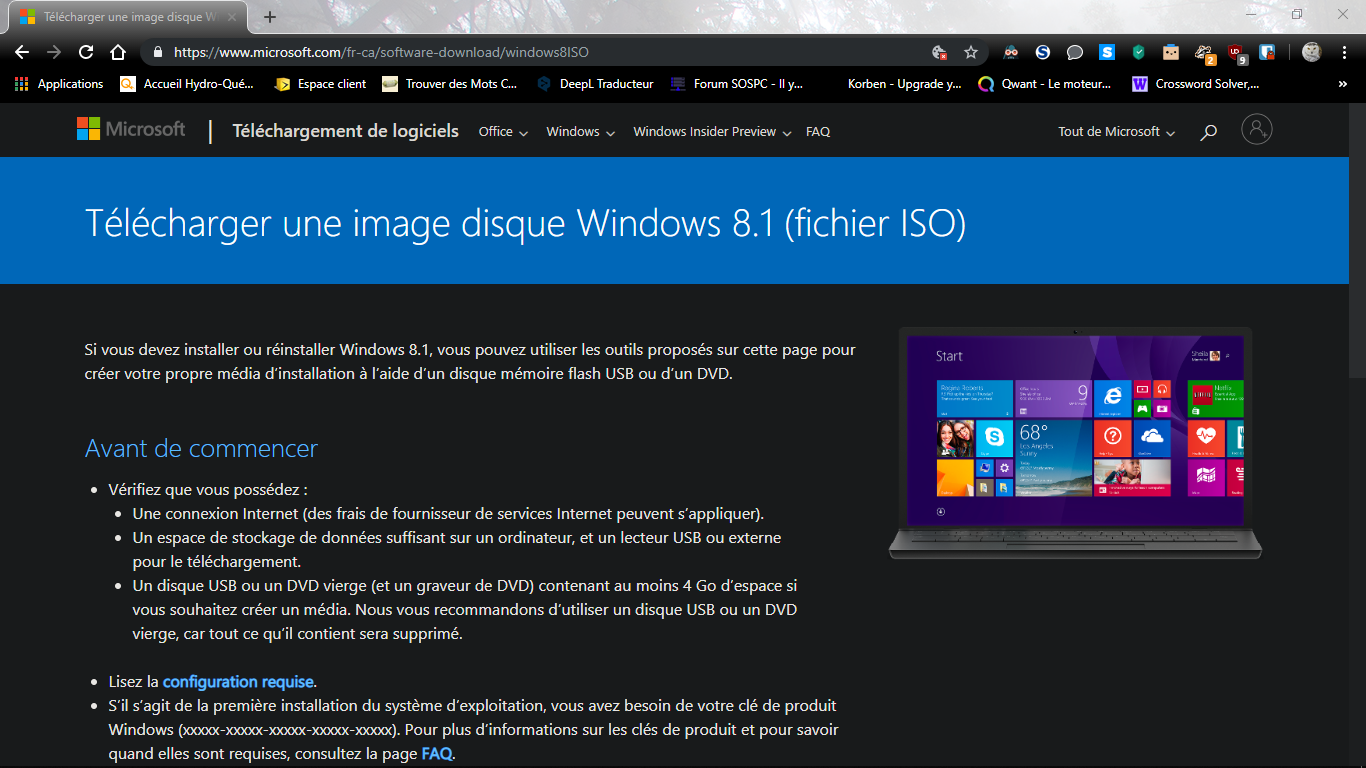
Task: Click the bullet starting "Une connexion Internet"
Action: point(448,514)
